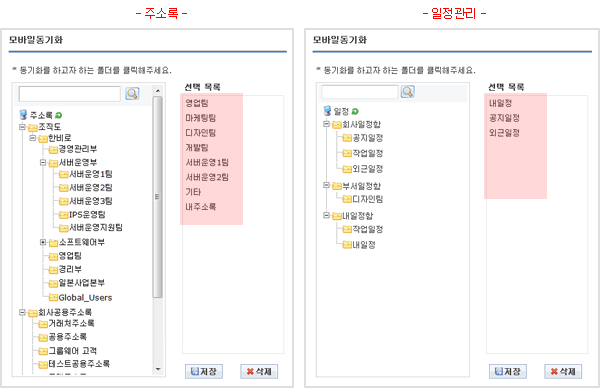Image resolution: width=600 pixels, height=388 pixels.
Task: Collapse the 부서일정함 tree node
Action: (x=326, y=185)
